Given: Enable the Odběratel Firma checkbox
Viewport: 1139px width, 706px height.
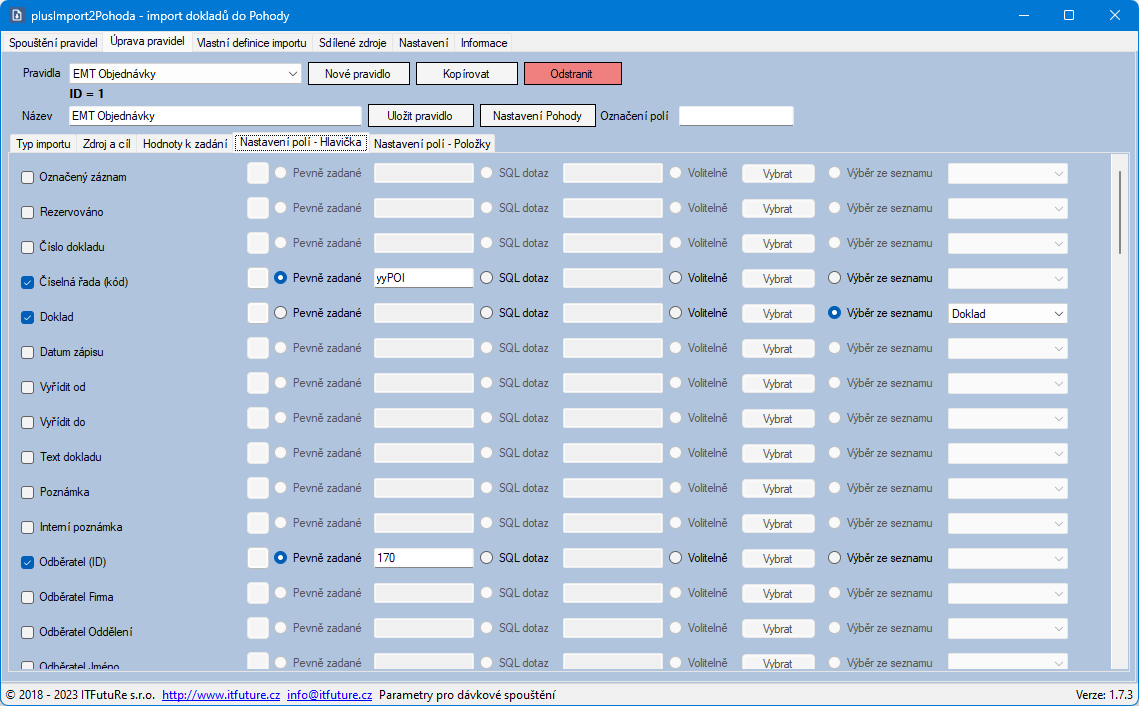Looking at the screenshot, I should pos(28,597).
